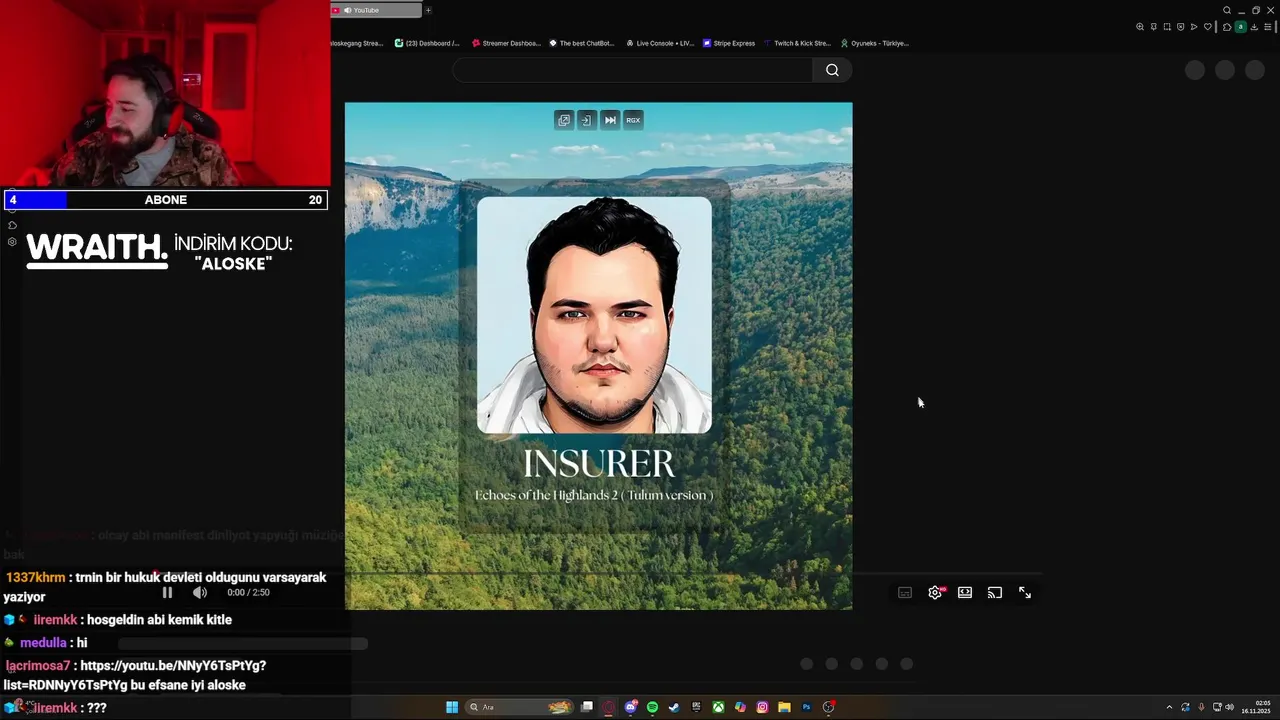
Task: Open Spotify from the taskbar
Action: 652,707
